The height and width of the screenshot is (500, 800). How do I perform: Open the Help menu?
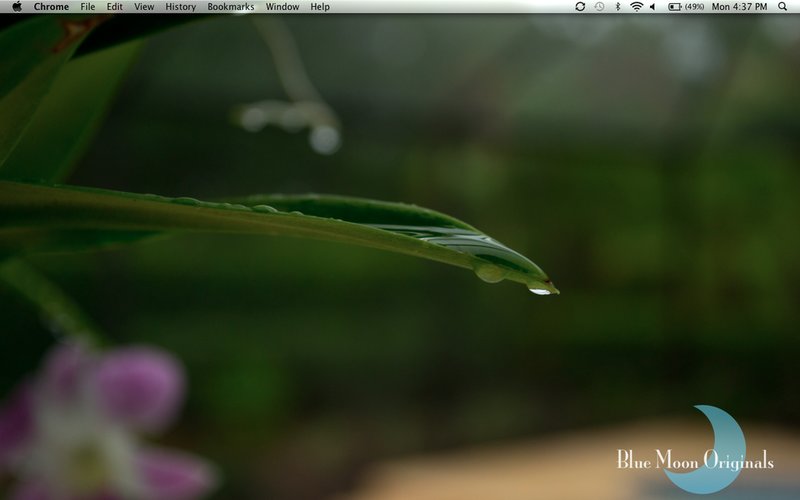(x=320, y=7)
